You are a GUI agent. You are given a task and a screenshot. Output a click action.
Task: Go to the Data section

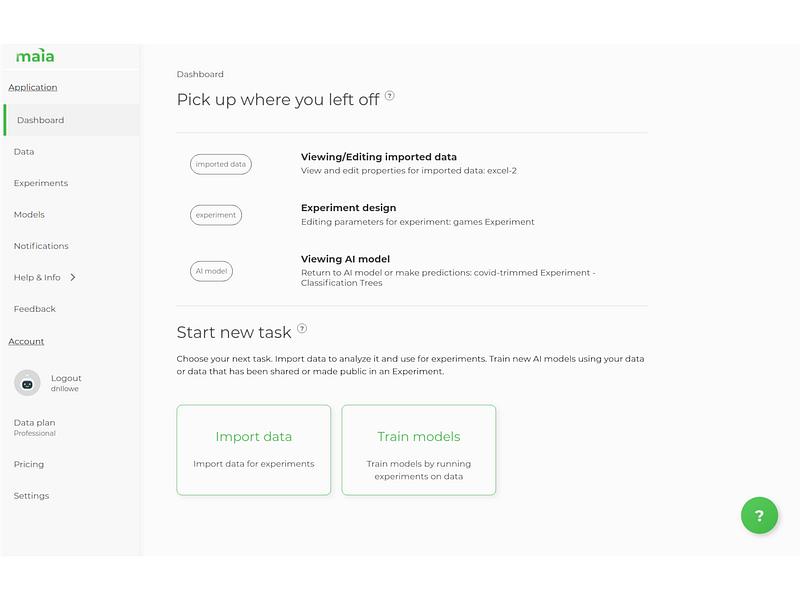pyautogui.click(x=24, y=152)
